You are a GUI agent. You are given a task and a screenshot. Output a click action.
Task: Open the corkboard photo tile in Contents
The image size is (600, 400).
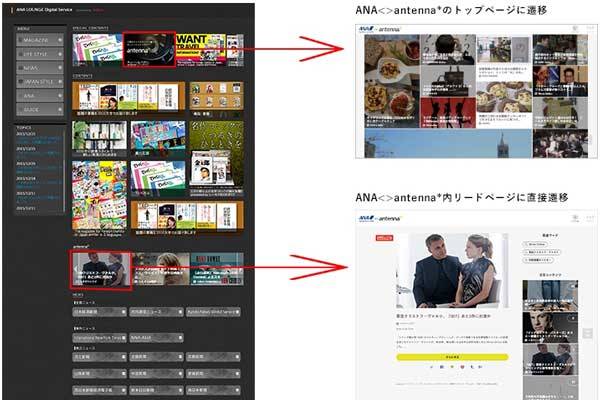pyautogui.click(x=216, y=99)
